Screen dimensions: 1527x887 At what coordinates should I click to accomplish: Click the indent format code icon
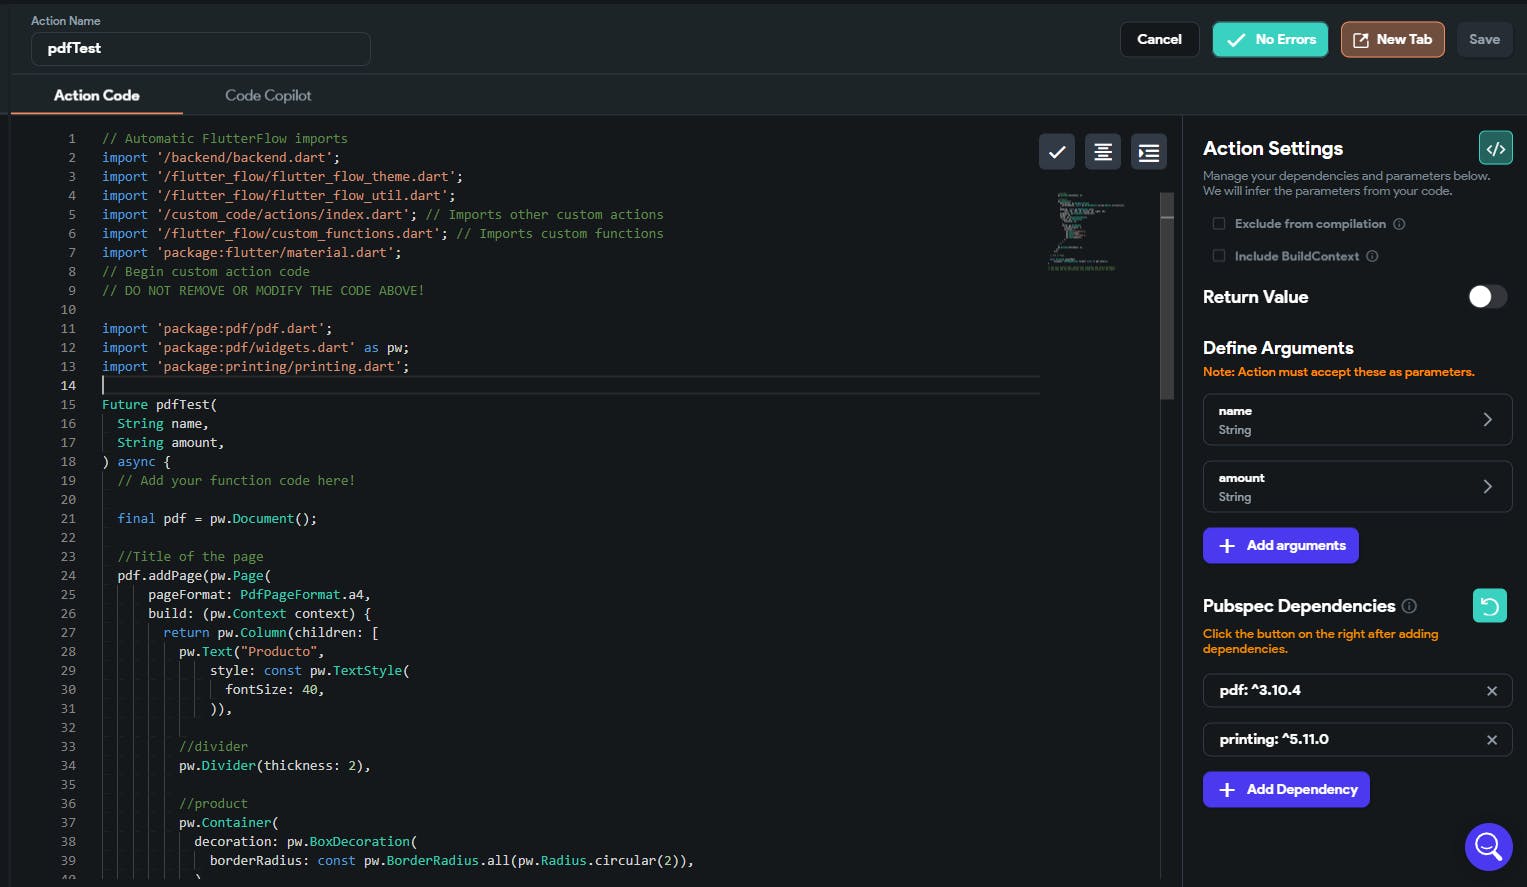coord(1148,152)
